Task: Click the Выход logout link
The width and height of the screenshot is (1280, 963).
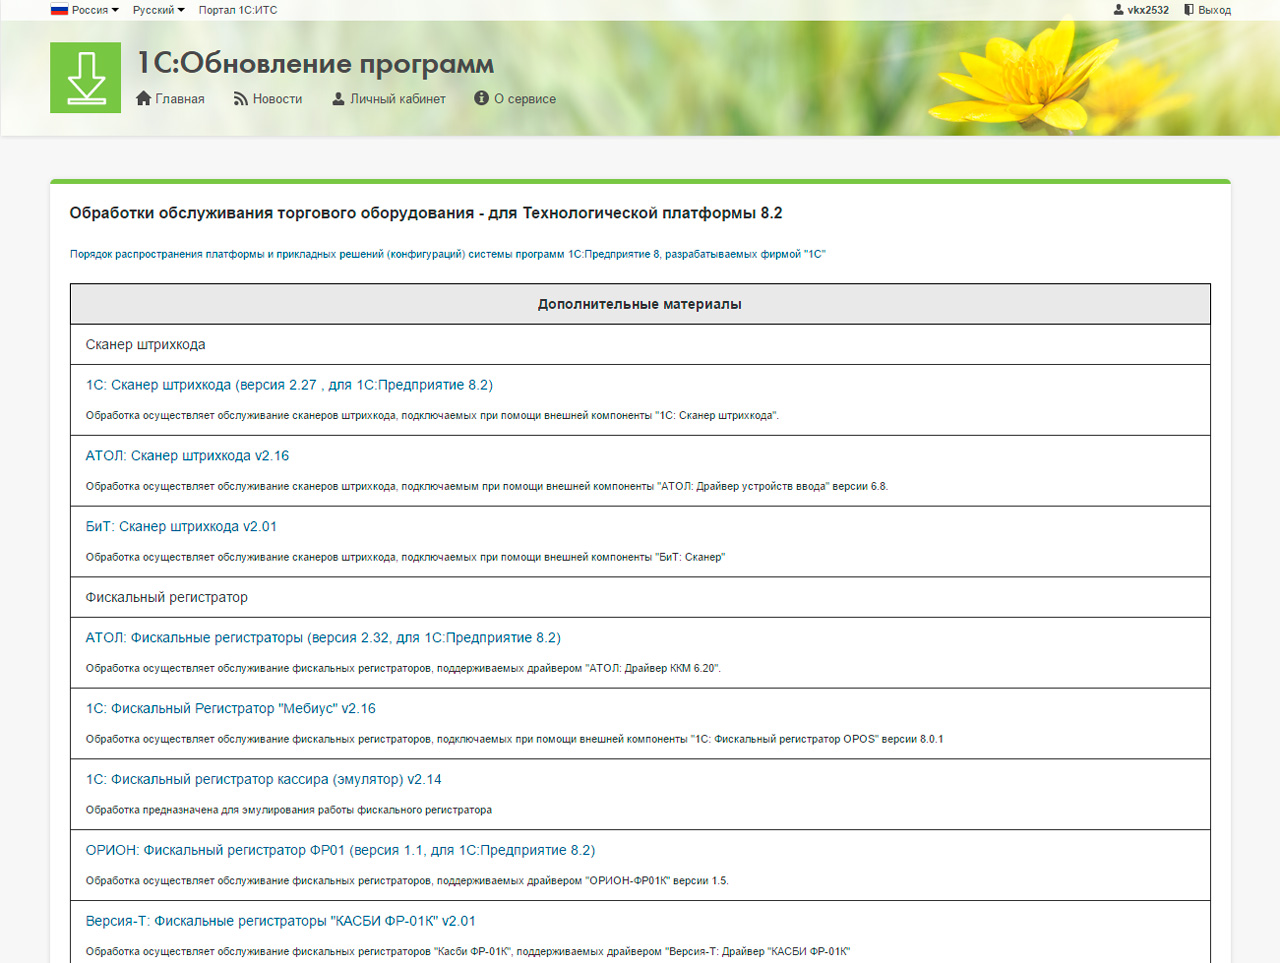Action: (x=1214, y=10)
